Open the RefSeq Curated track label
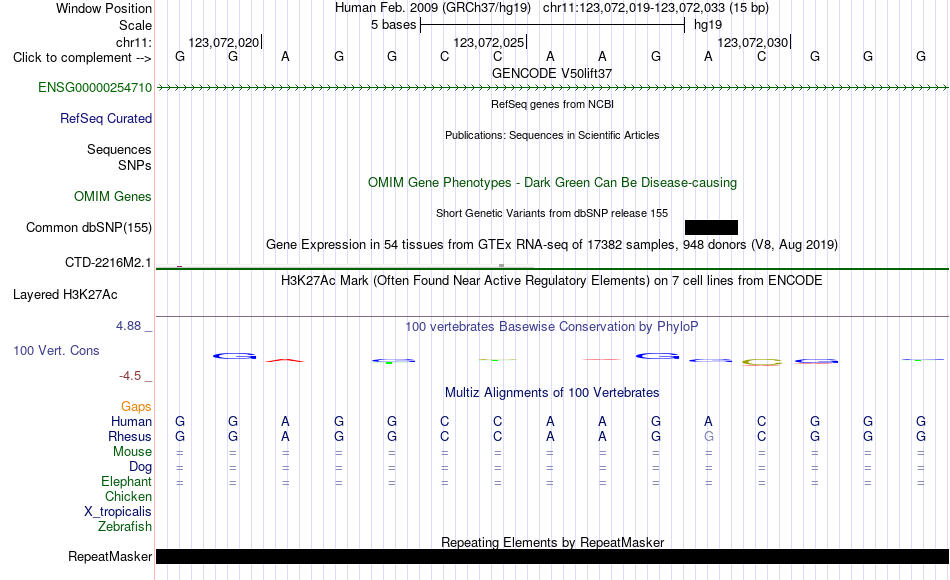Screen dimensions: 950x580 point(105,118)
